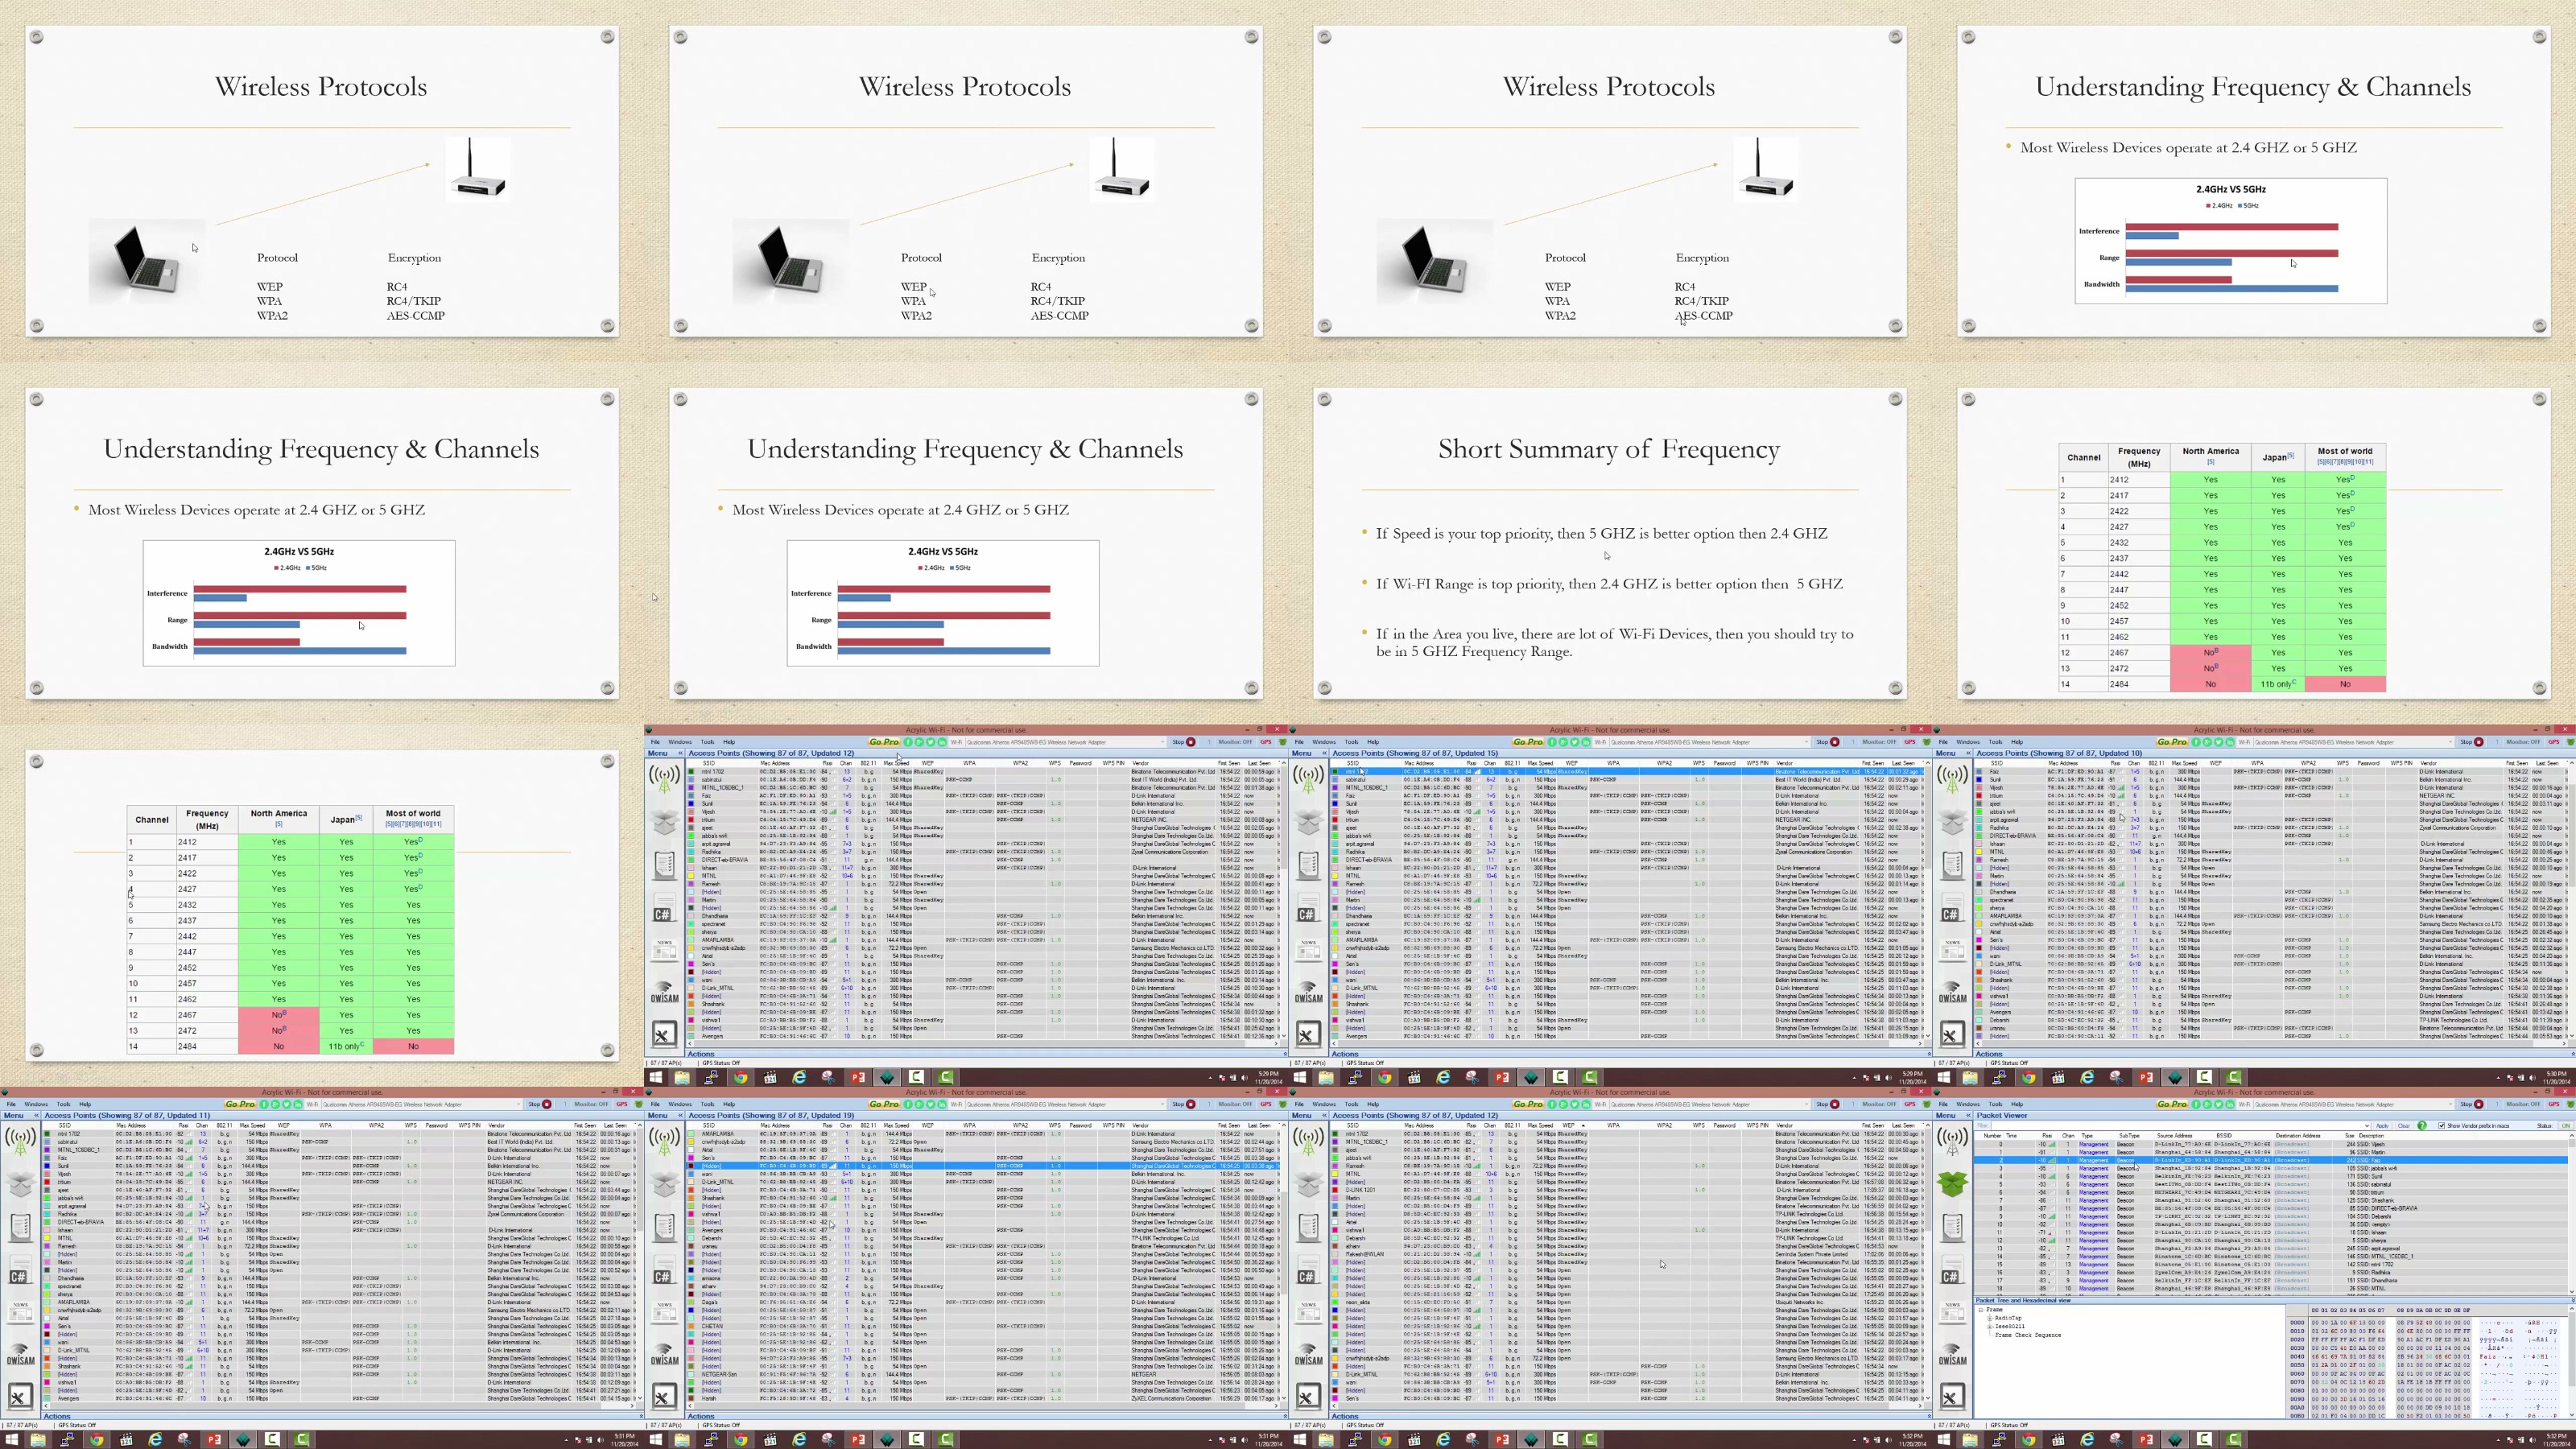Open the OWISAM icon in the Packet Viewer sidebar
Viewport: 2576px width, 1449px height.
[x=1952, y=1355]
